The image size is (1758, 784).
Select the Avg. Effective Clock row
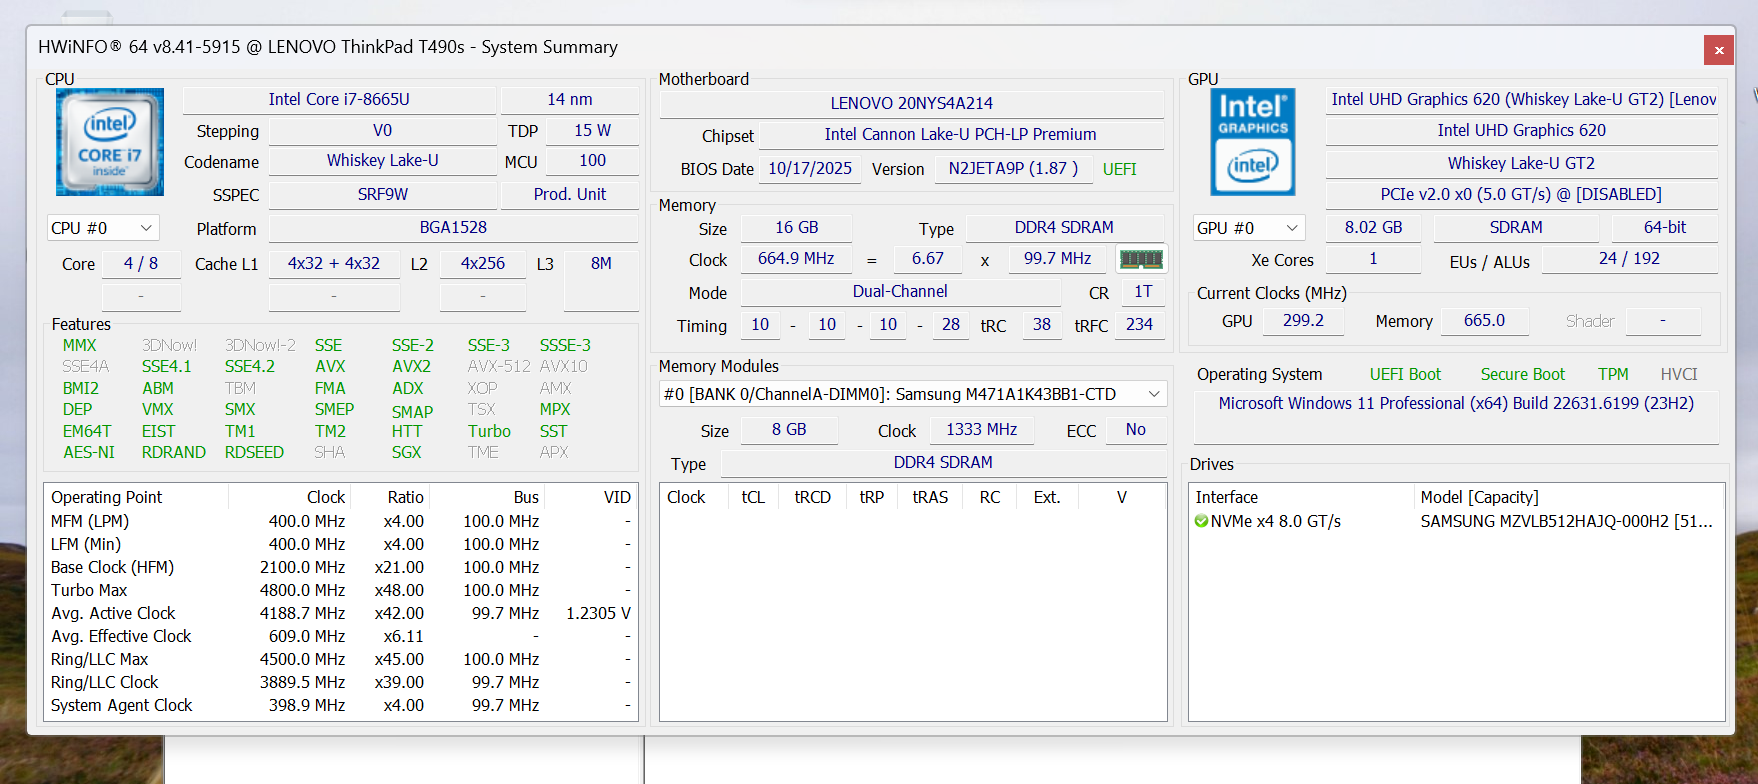pyautogui.click(x=341, y=636)
